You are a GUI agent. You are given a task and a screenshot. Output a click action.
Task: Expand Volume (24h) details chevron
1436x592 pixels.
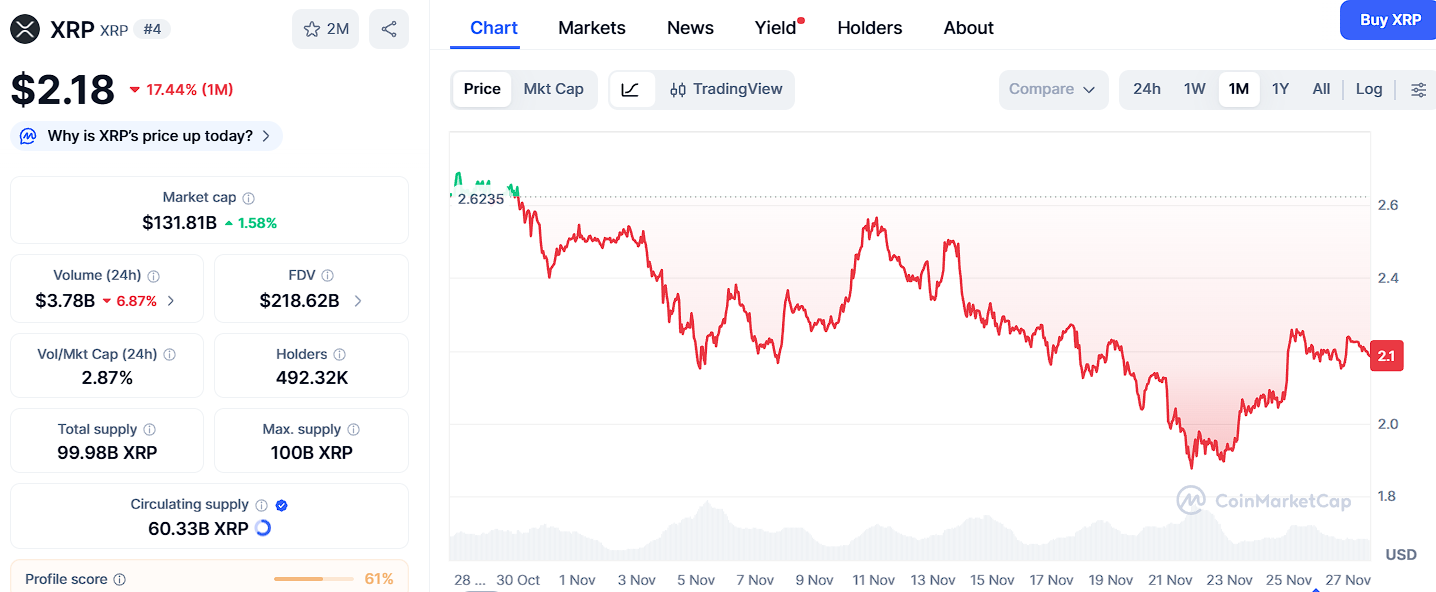pos(171,300)
